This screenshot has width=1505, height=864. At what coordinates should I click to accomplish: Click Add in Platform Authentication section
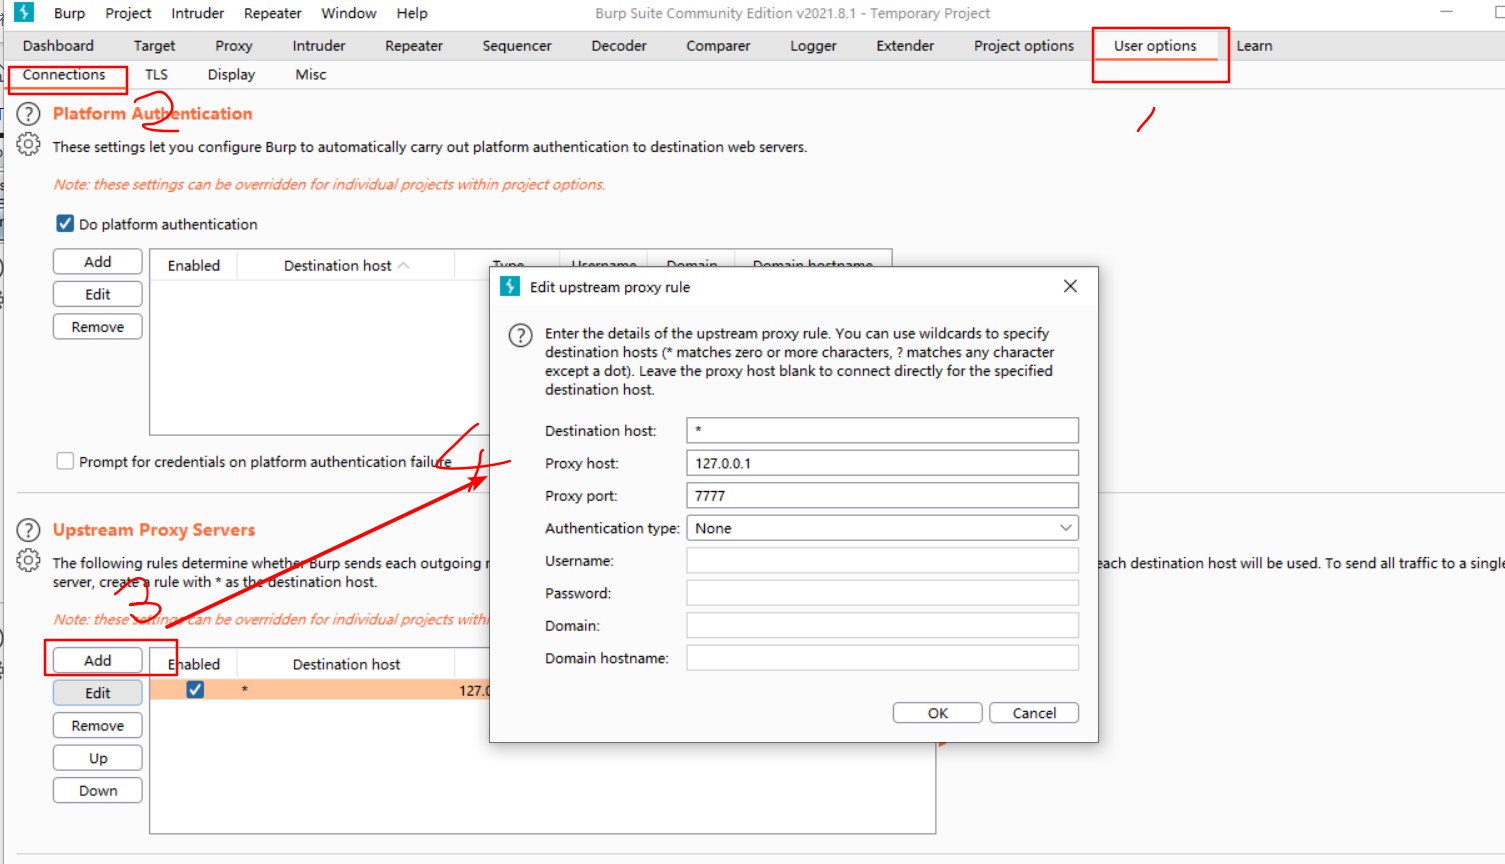(97, 262)
